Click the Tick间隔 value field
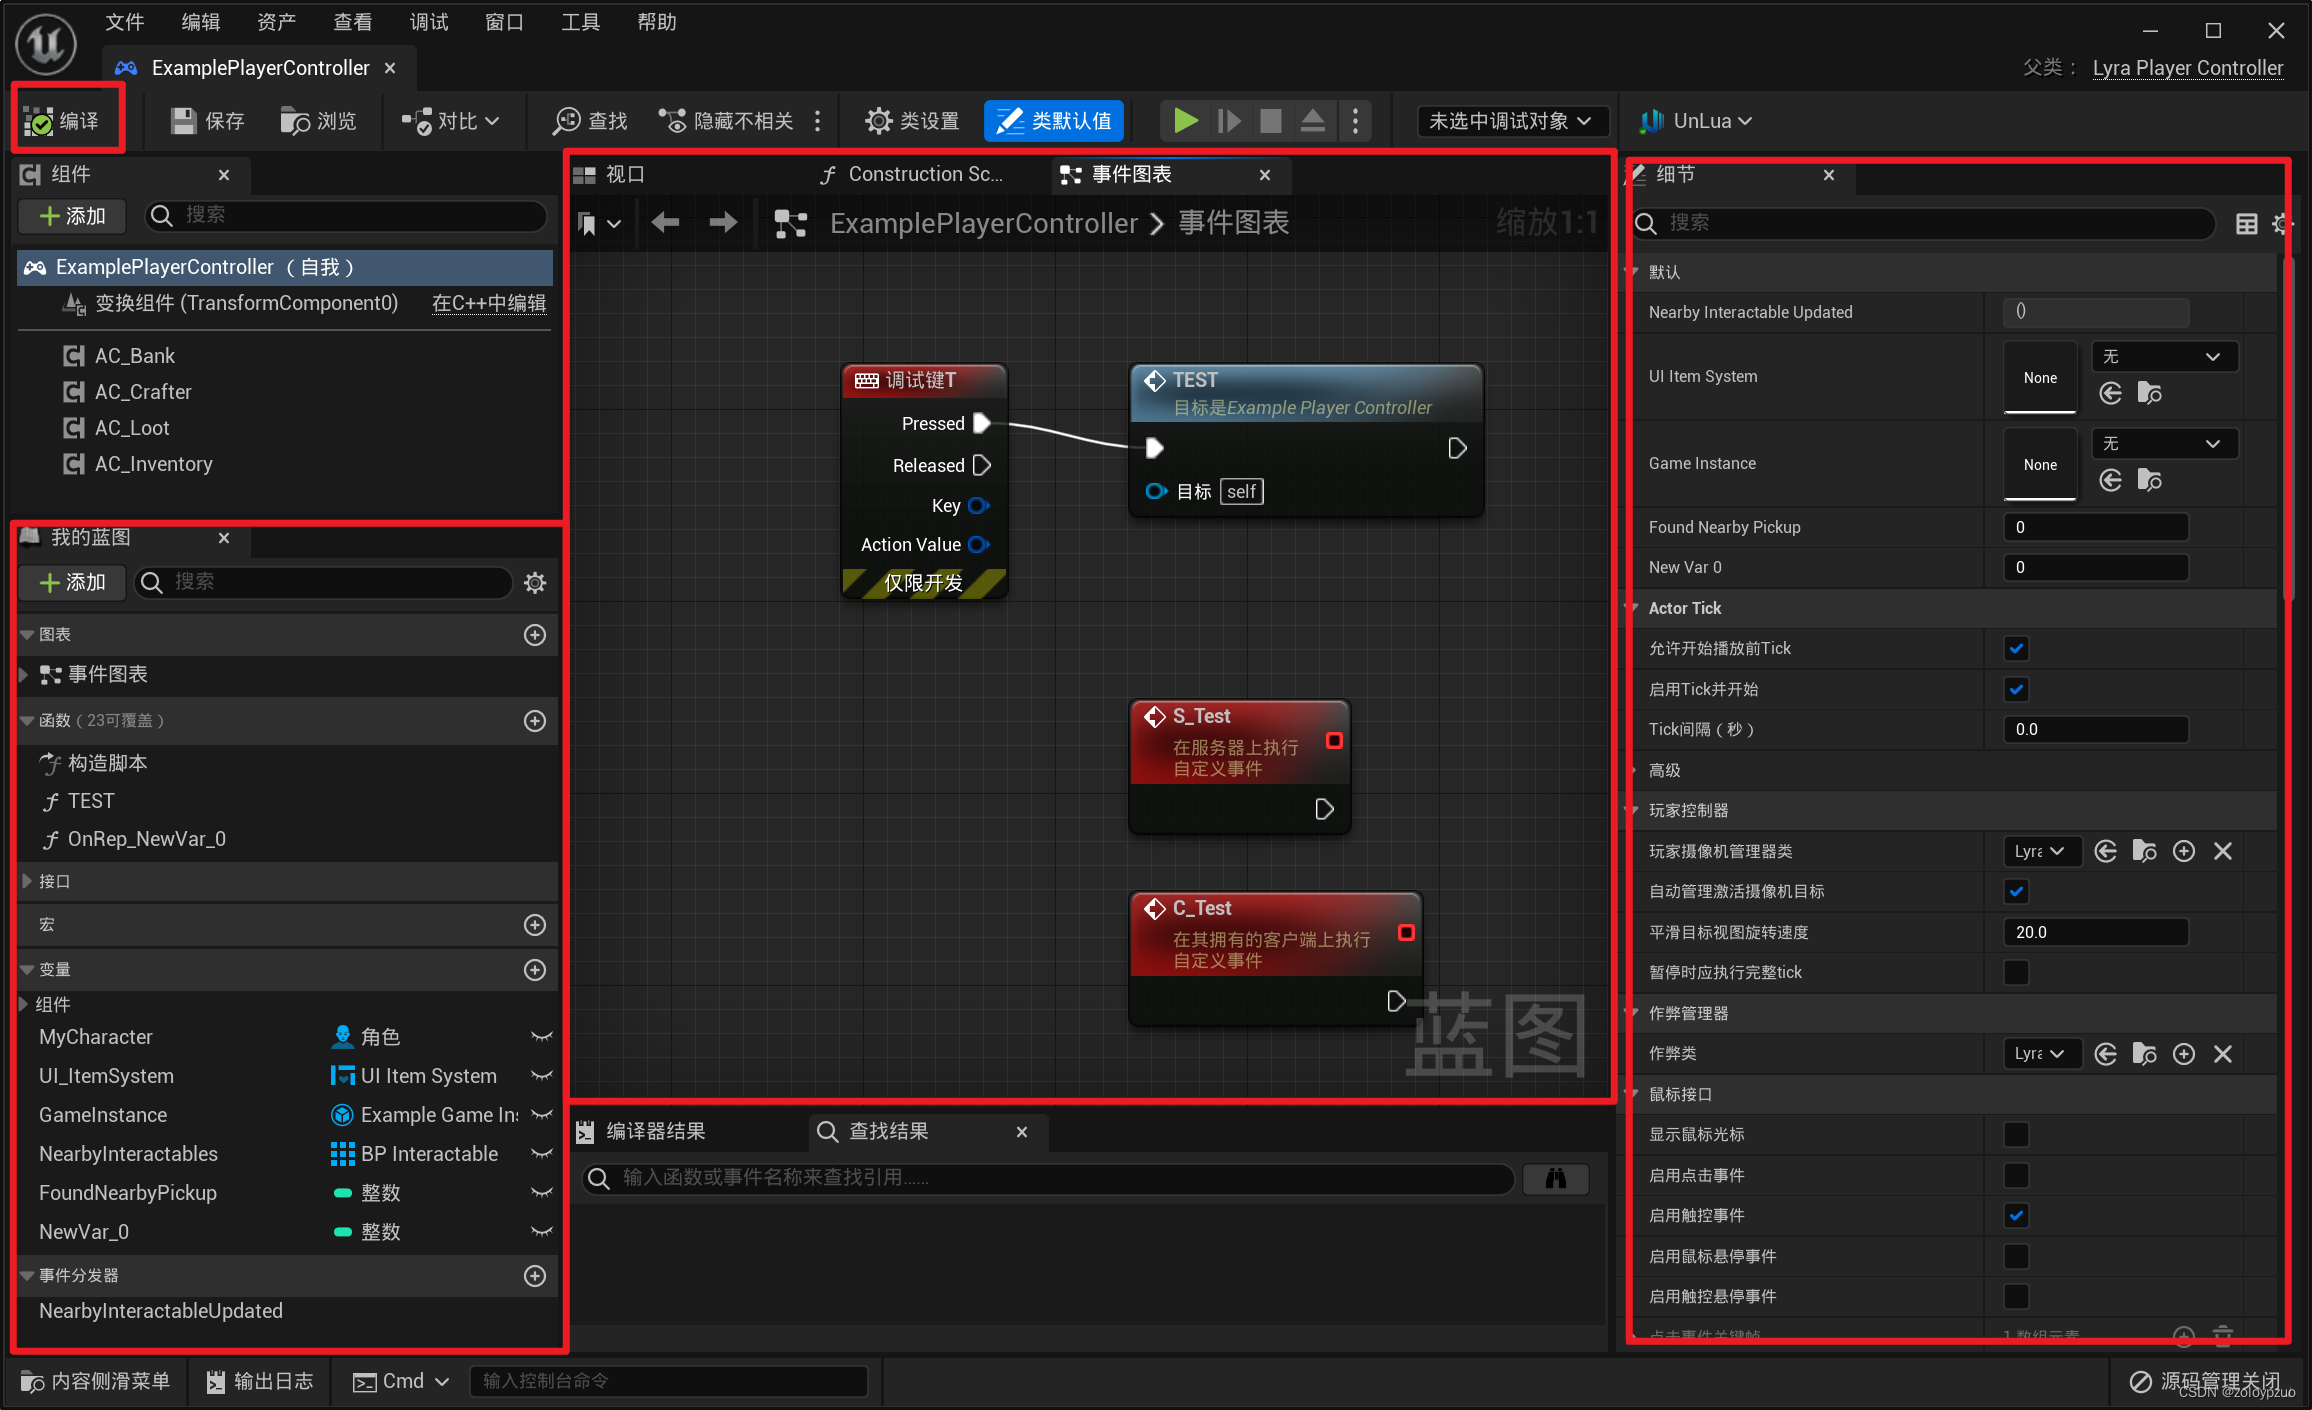The image size is (2312, 1410). point(2095,729)
